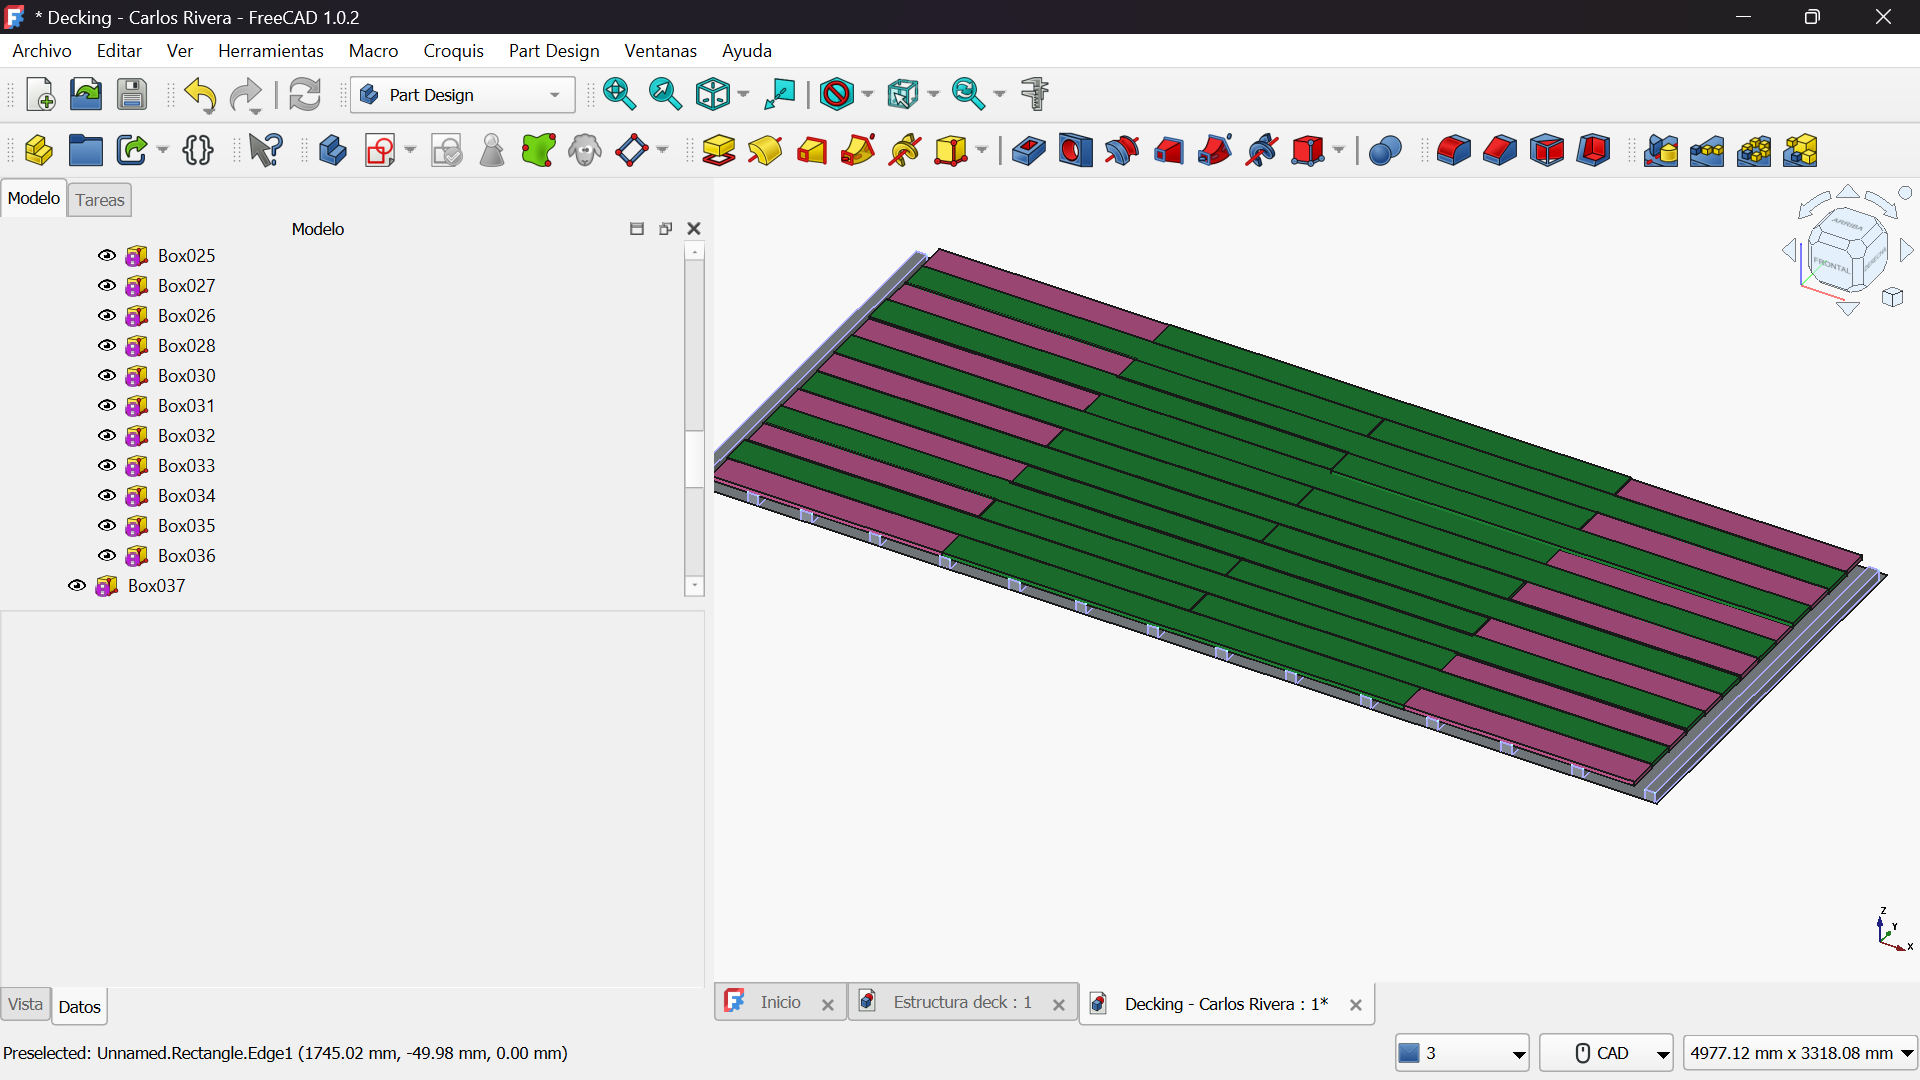The height and width of the screenshot is (1080, 1920).
Task: Expand the draw style dropdown arrow
Action: 867,95
